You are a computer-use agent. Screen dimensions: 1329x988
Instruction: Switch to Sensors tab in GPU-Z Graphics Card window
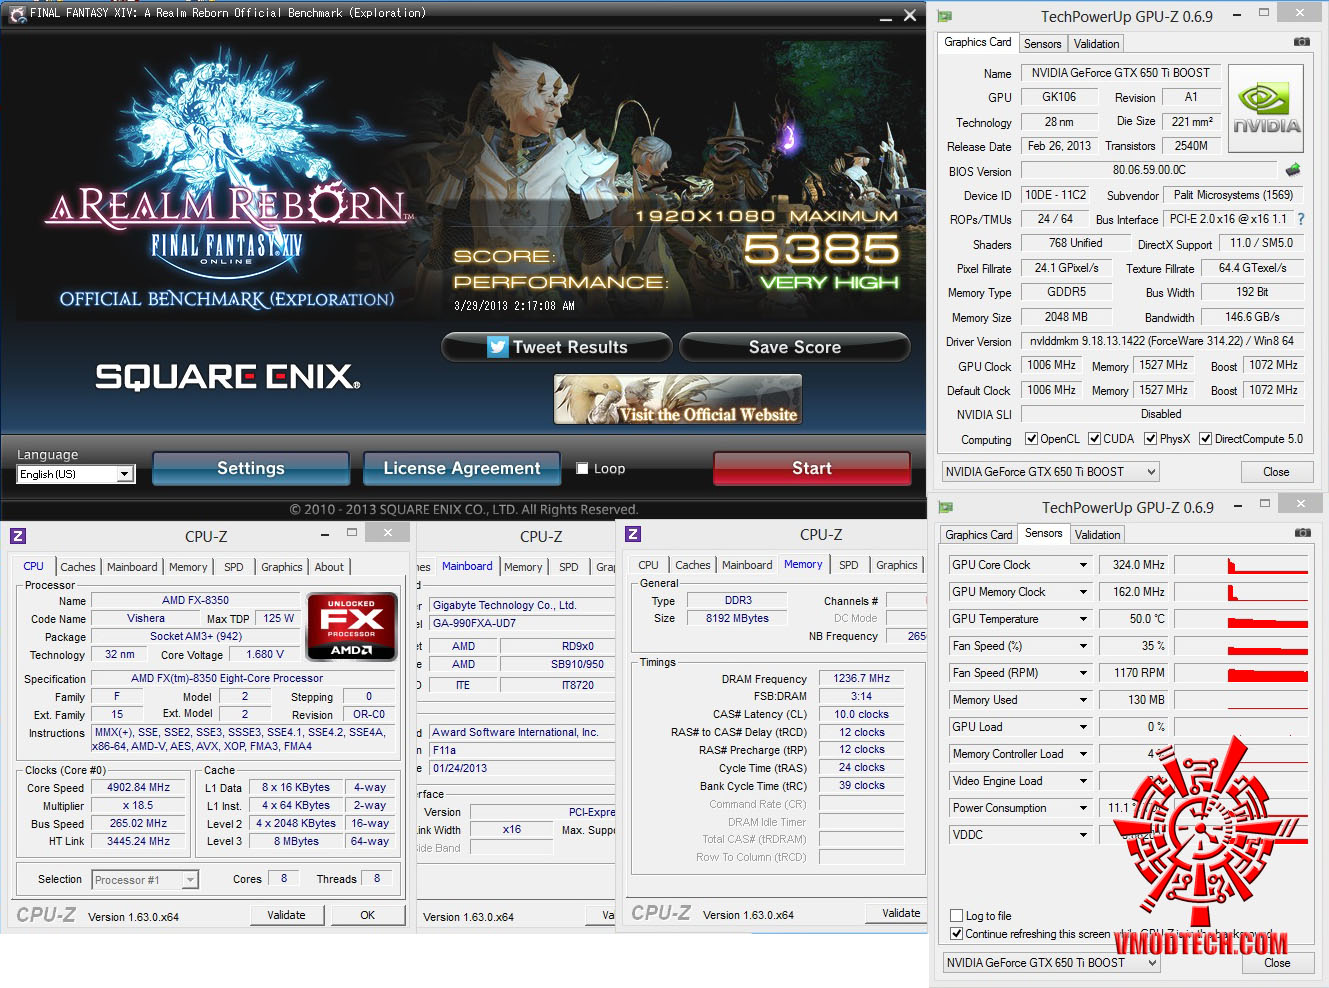pos(1042,44)
